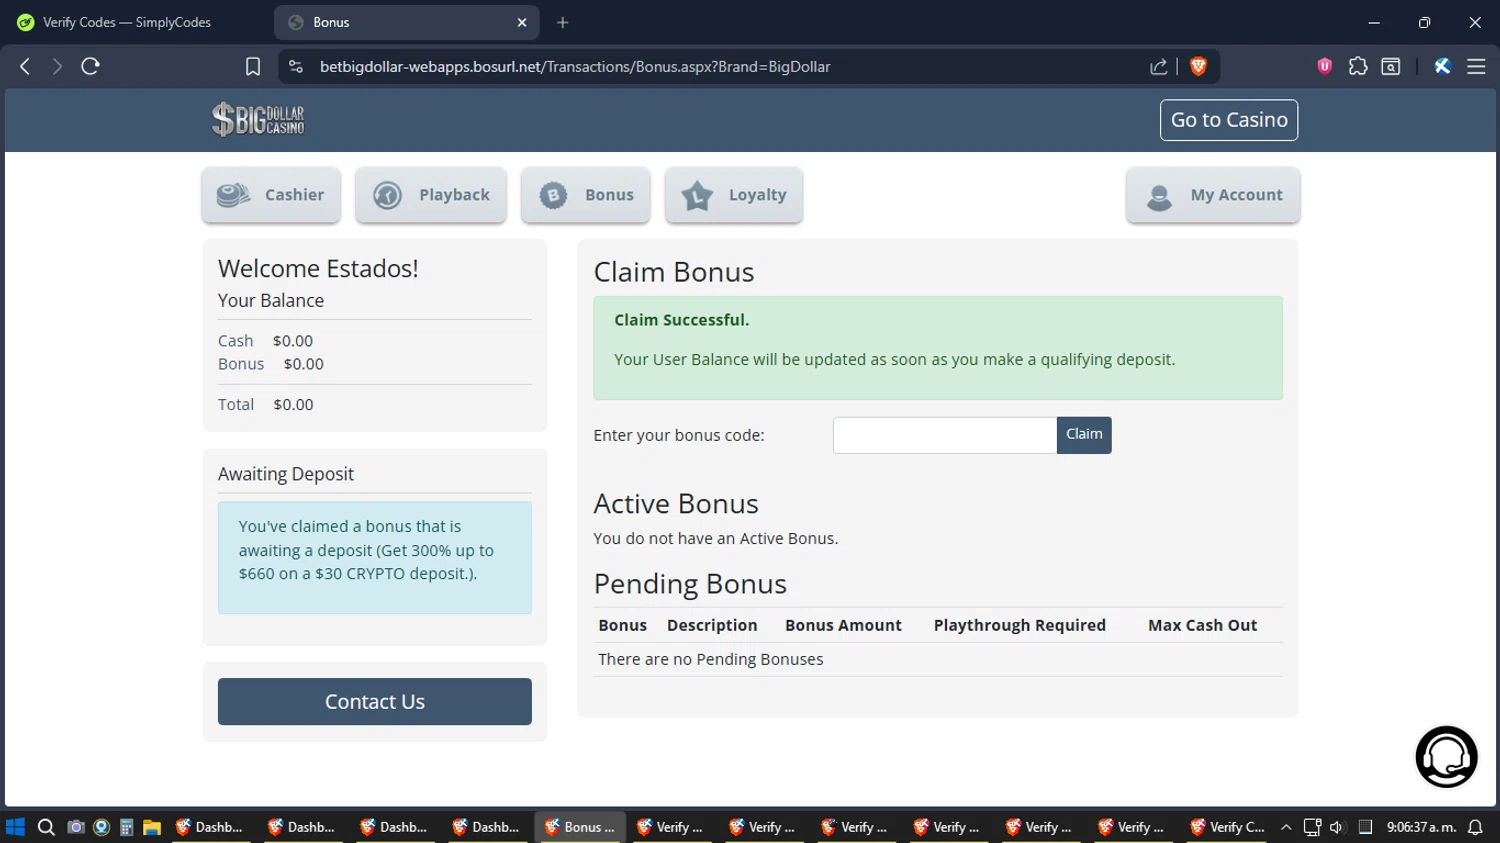Click the Big Dollar Casino logo
The width and height of the screenshot is (1500, 843).
coord(258,119)
